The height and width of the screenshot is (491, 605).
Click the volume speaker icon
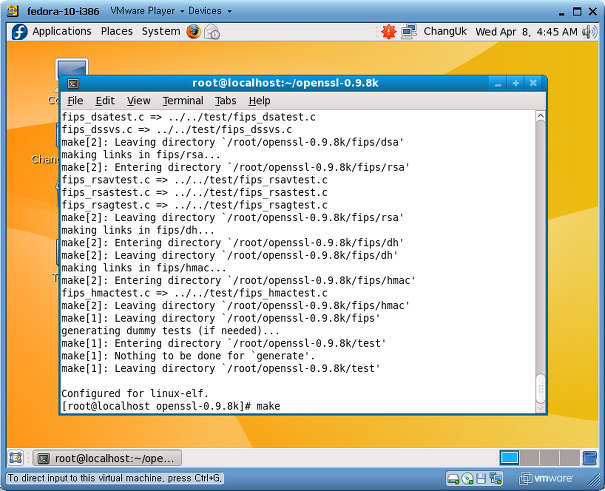click(x=589, y=32)
